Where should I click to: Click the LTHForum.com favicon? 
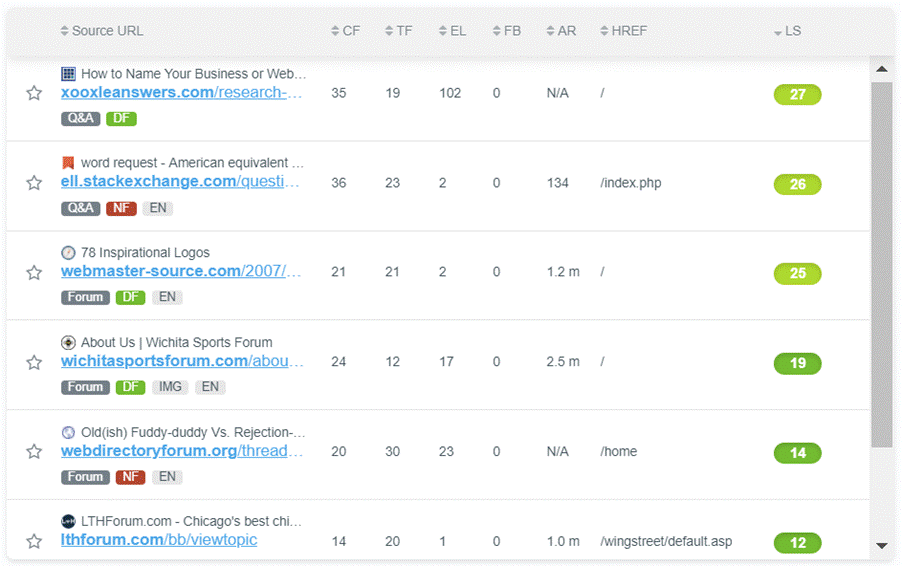coord(68,521)
